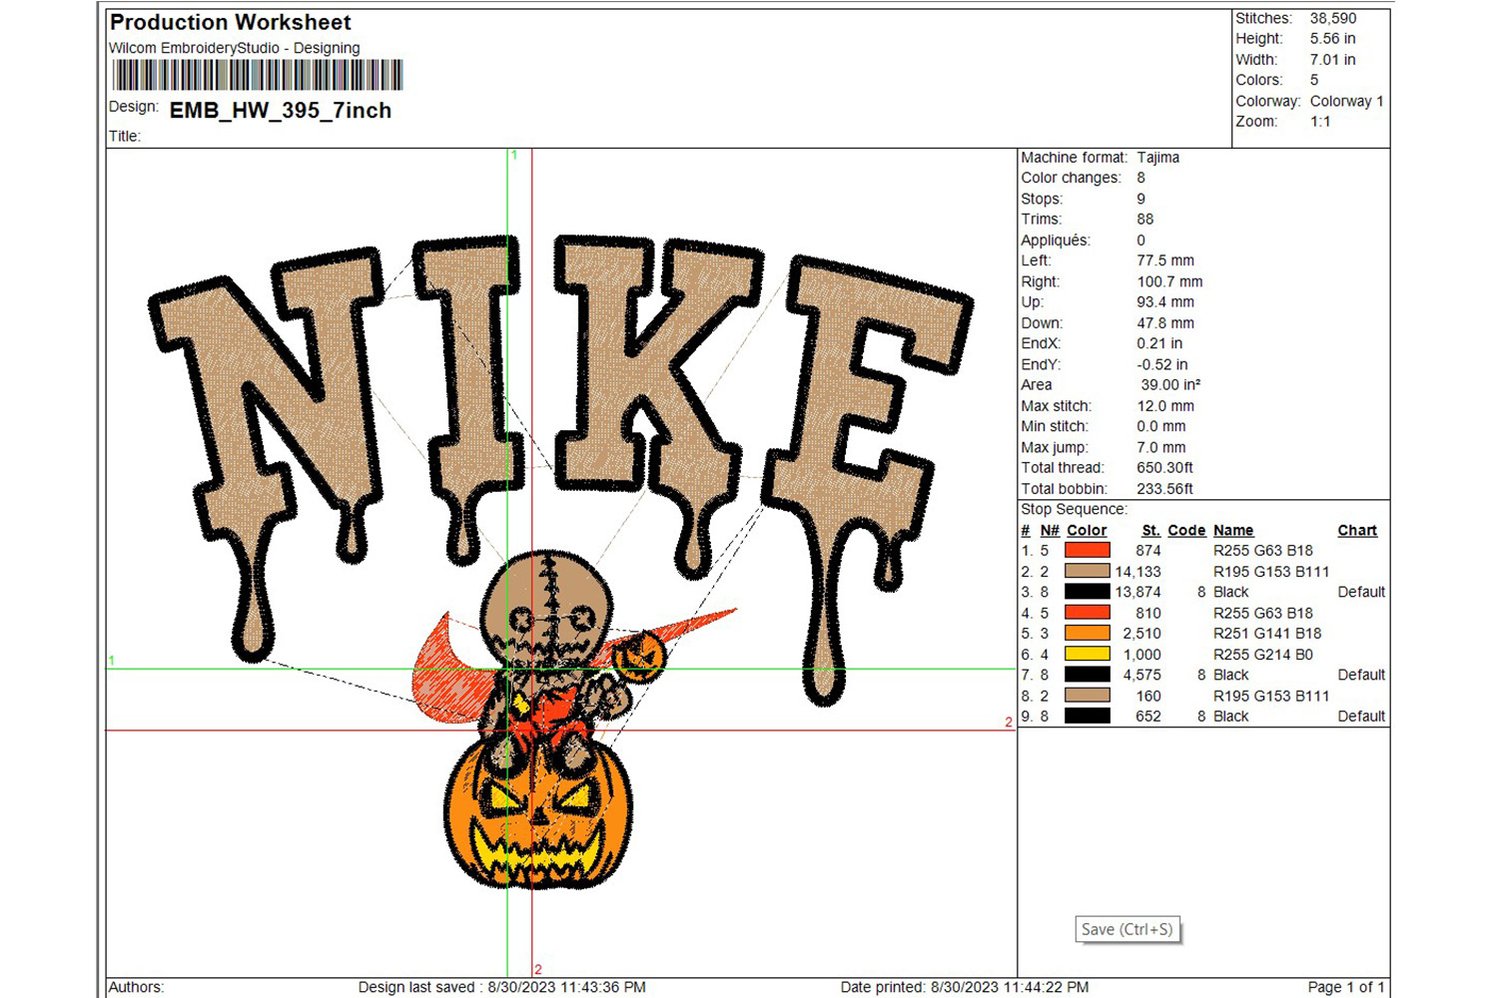Click the 'St.' column header
This screenshot has height=998, width=1500.
click(1151, 531)
